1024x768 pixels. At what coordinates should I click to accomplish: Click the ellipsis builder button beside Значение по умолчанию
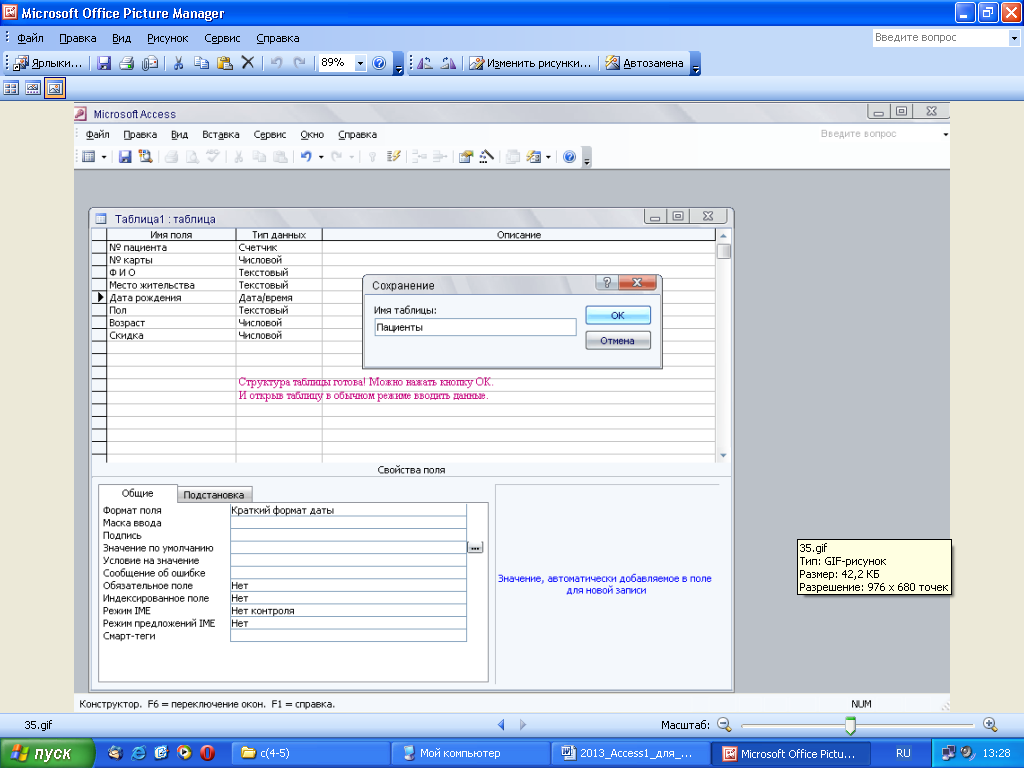click(475, 548)
